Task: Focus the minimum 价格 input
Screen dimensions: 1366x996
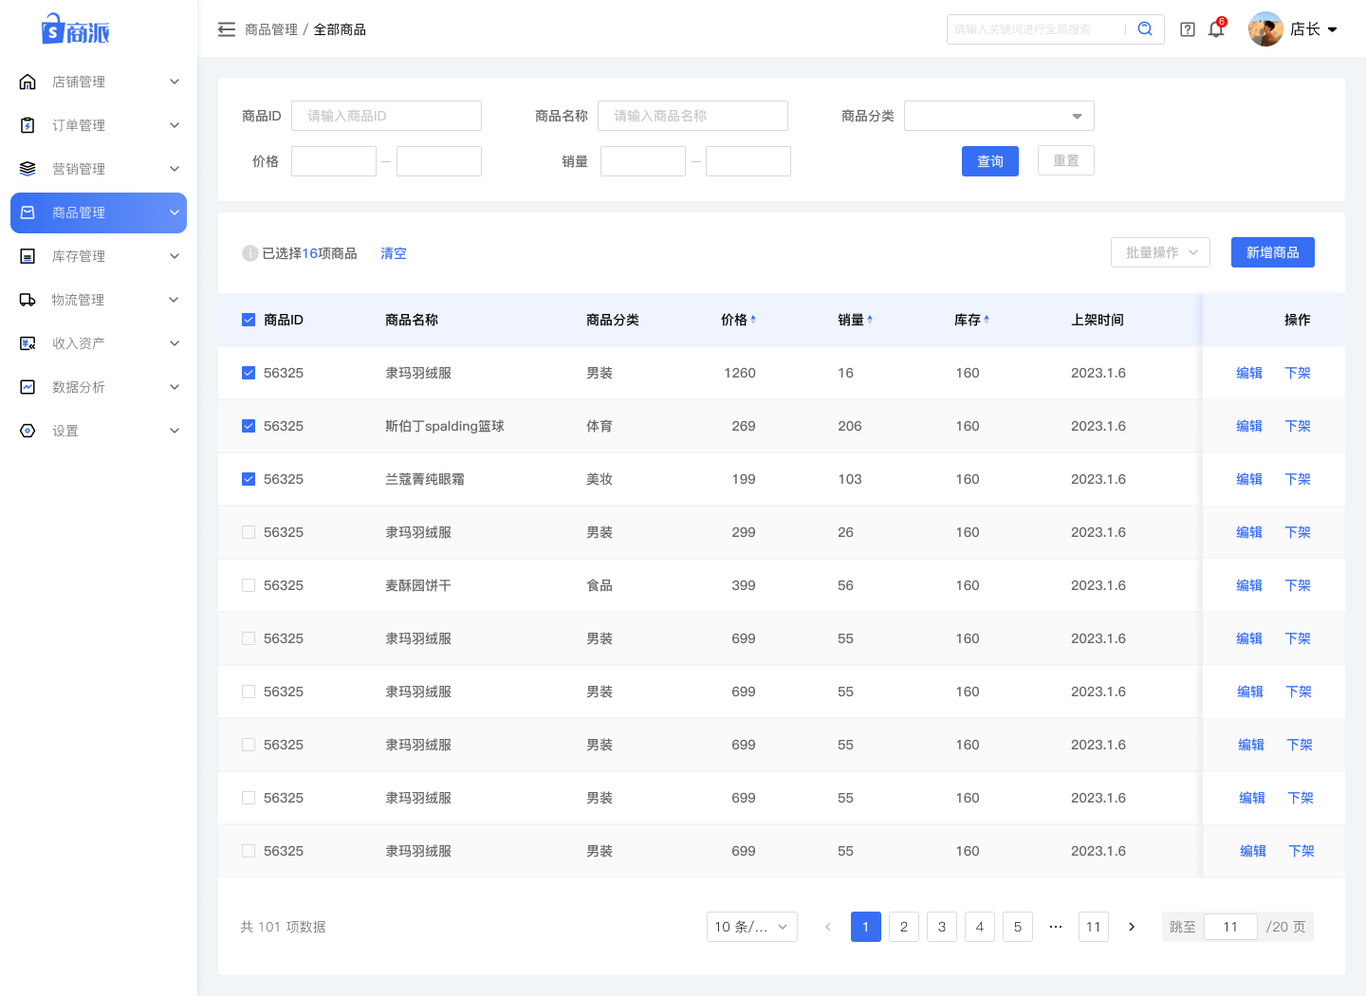Action: click(x=334, y=161)
